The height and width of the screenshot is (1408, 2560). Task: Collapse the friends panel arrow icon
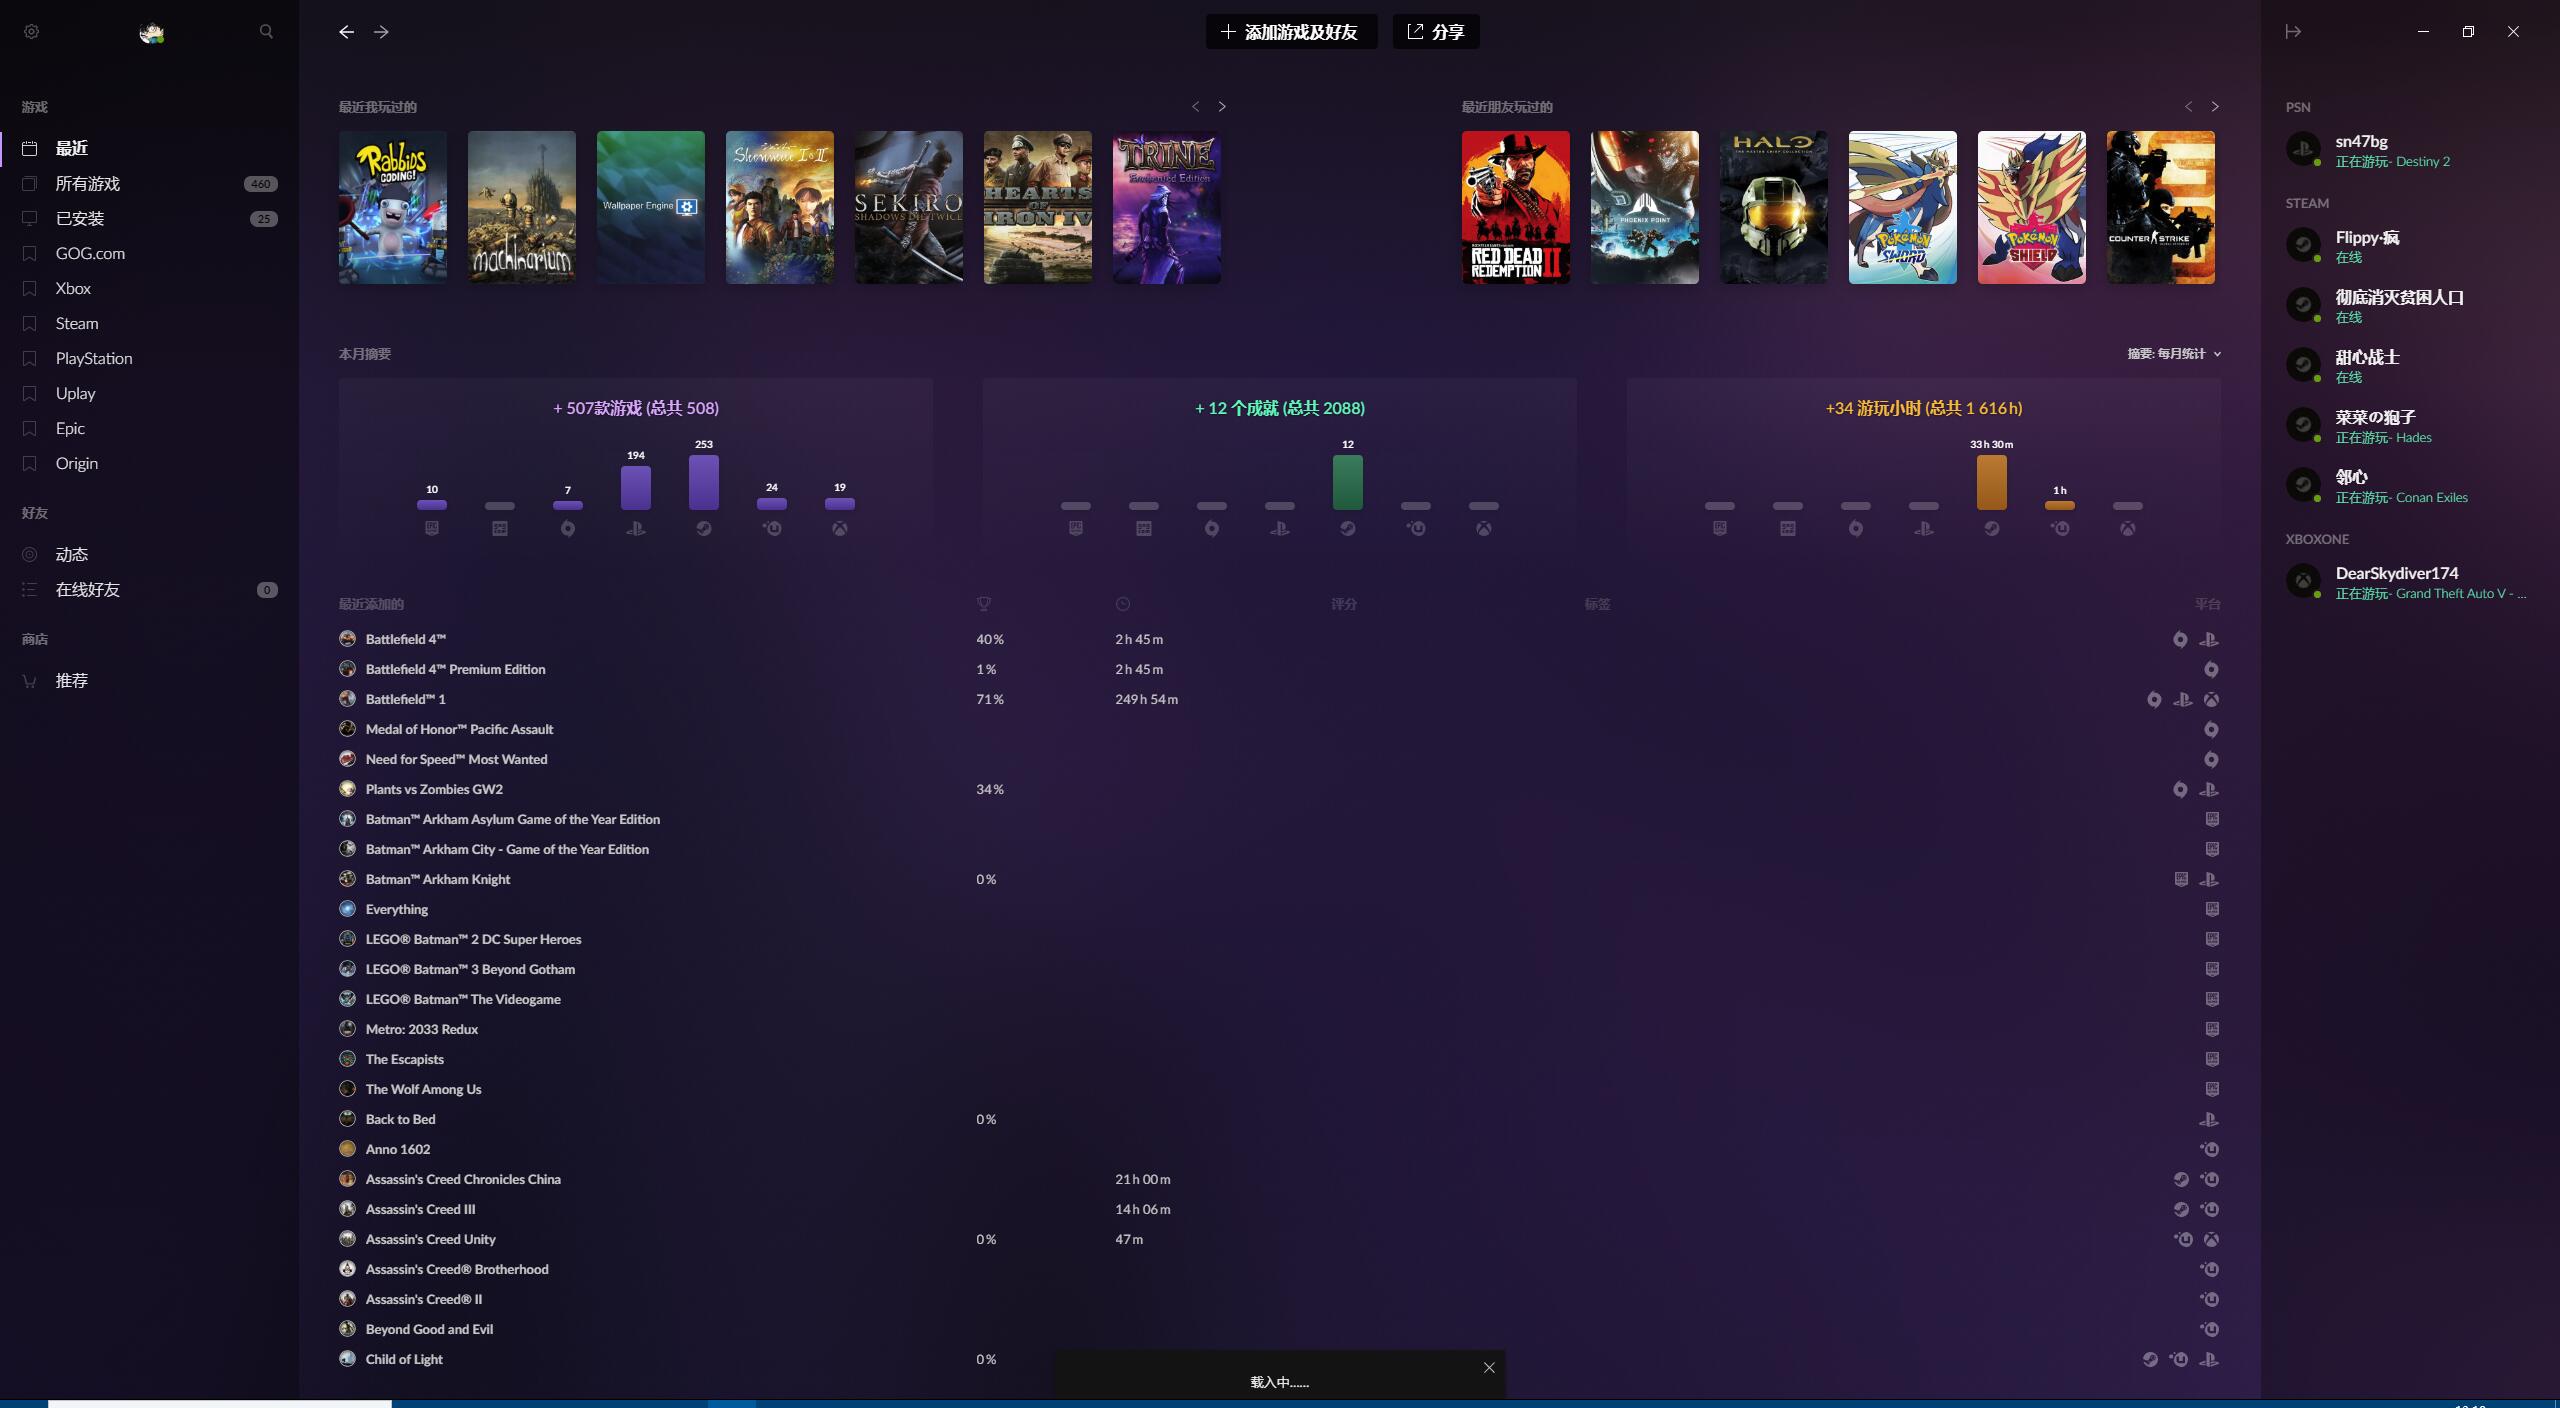point(2293,32)
